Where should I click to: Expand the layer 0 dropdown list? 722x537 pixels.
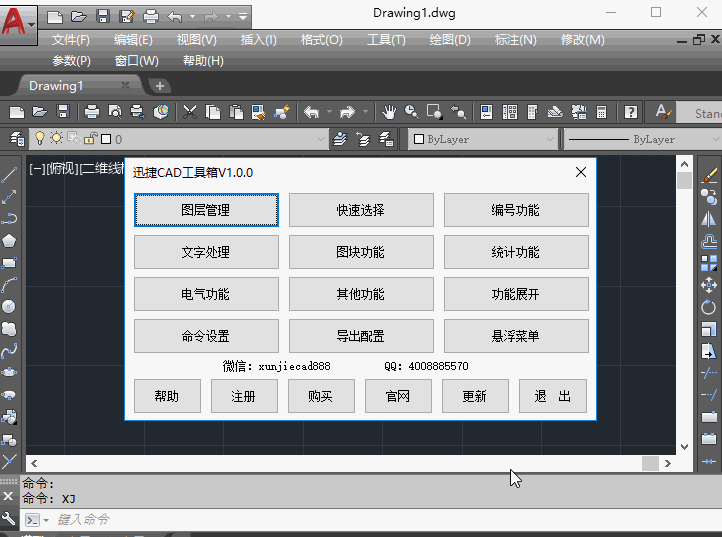click(x=319, y=139)
